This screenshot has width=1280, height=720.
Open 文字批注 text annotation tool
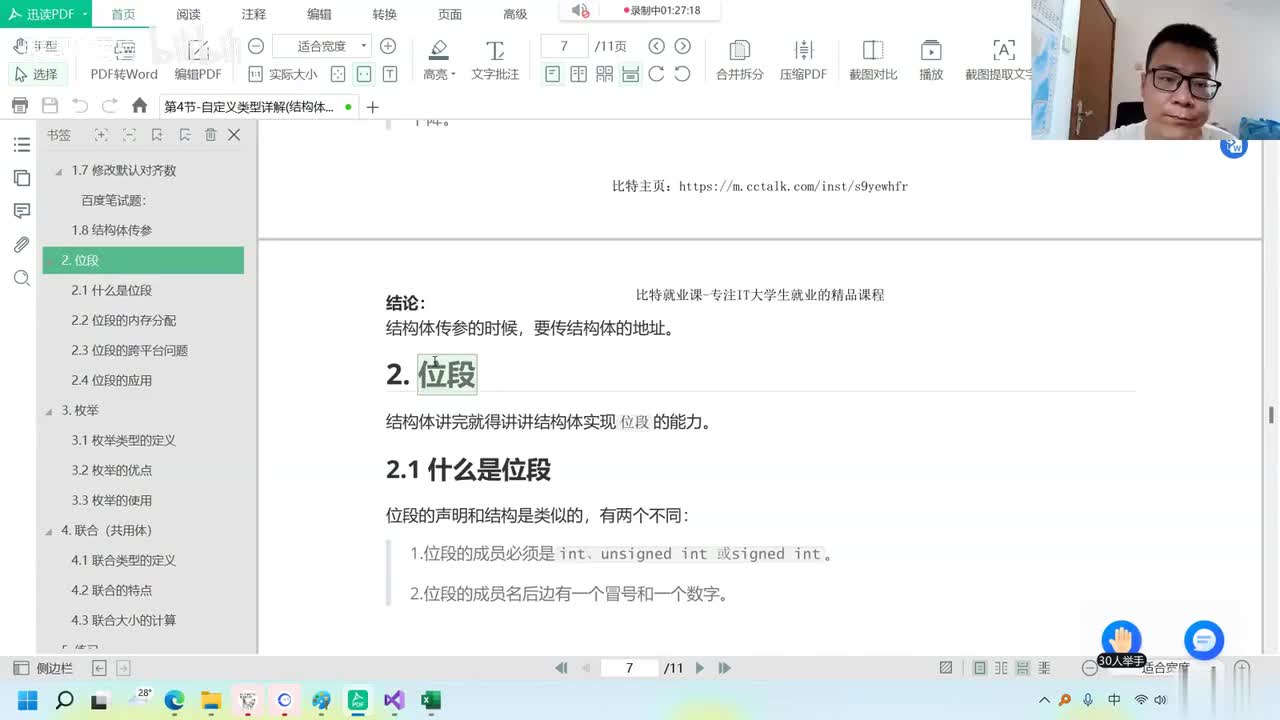[x=495, y=61]
